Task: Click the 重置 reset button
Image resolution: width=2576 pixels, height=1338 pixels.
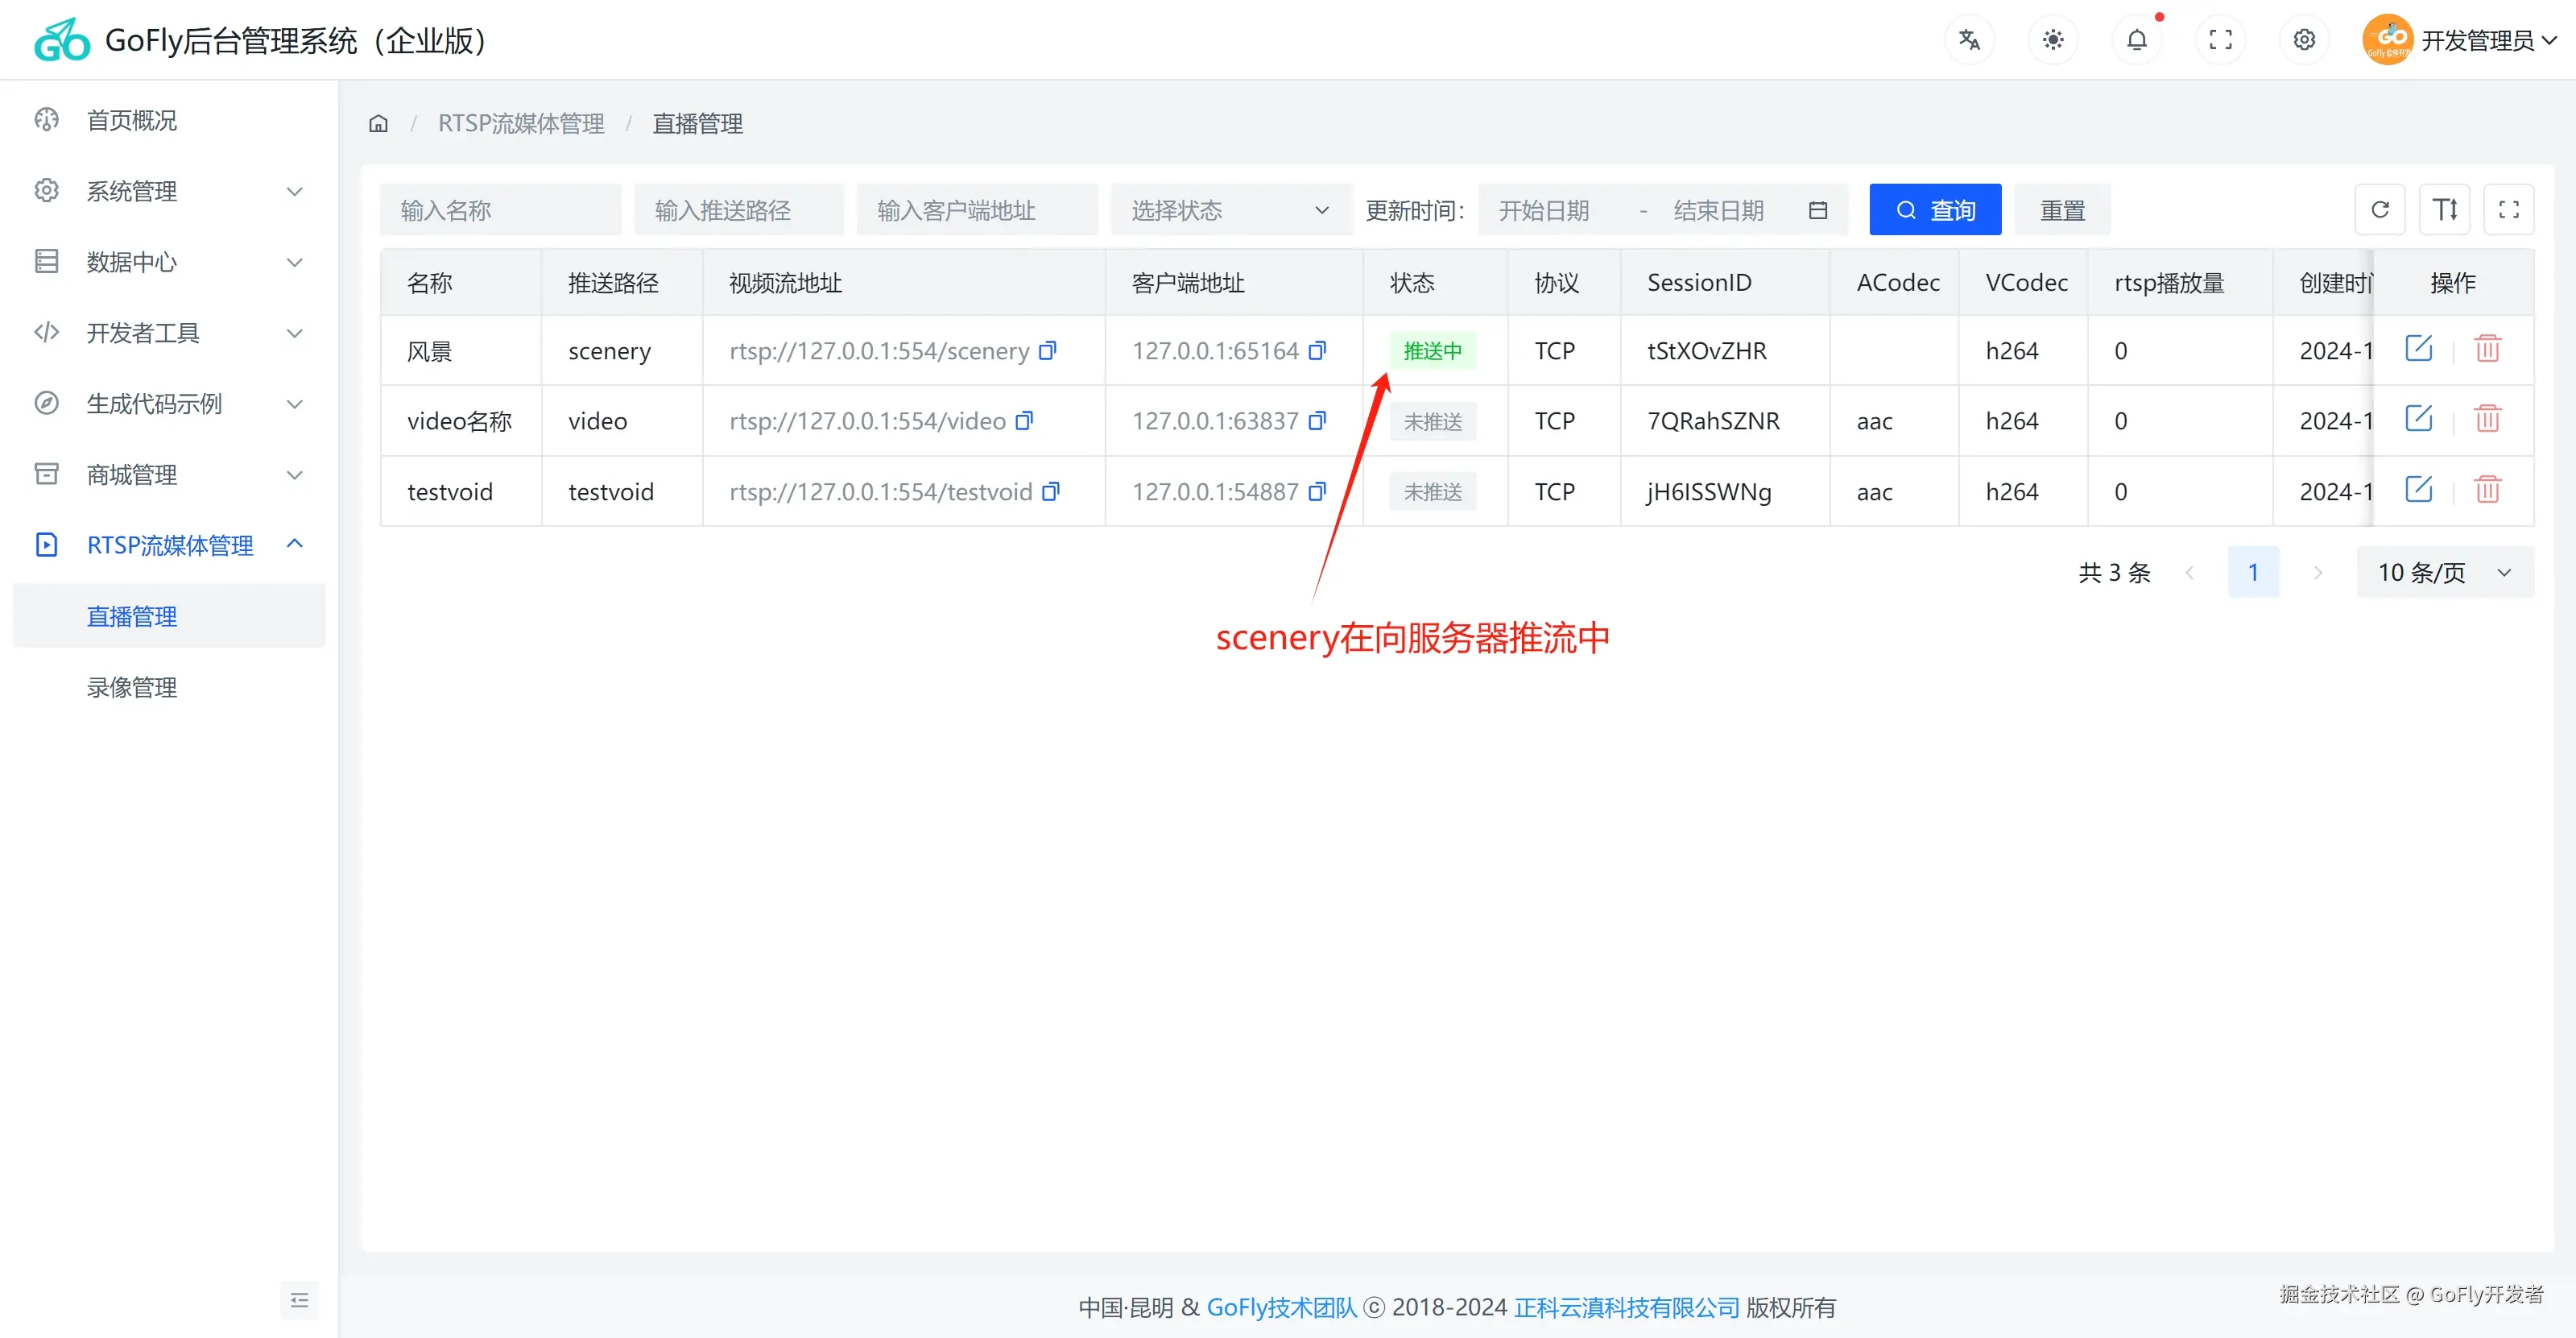Action: point(2061,210)
